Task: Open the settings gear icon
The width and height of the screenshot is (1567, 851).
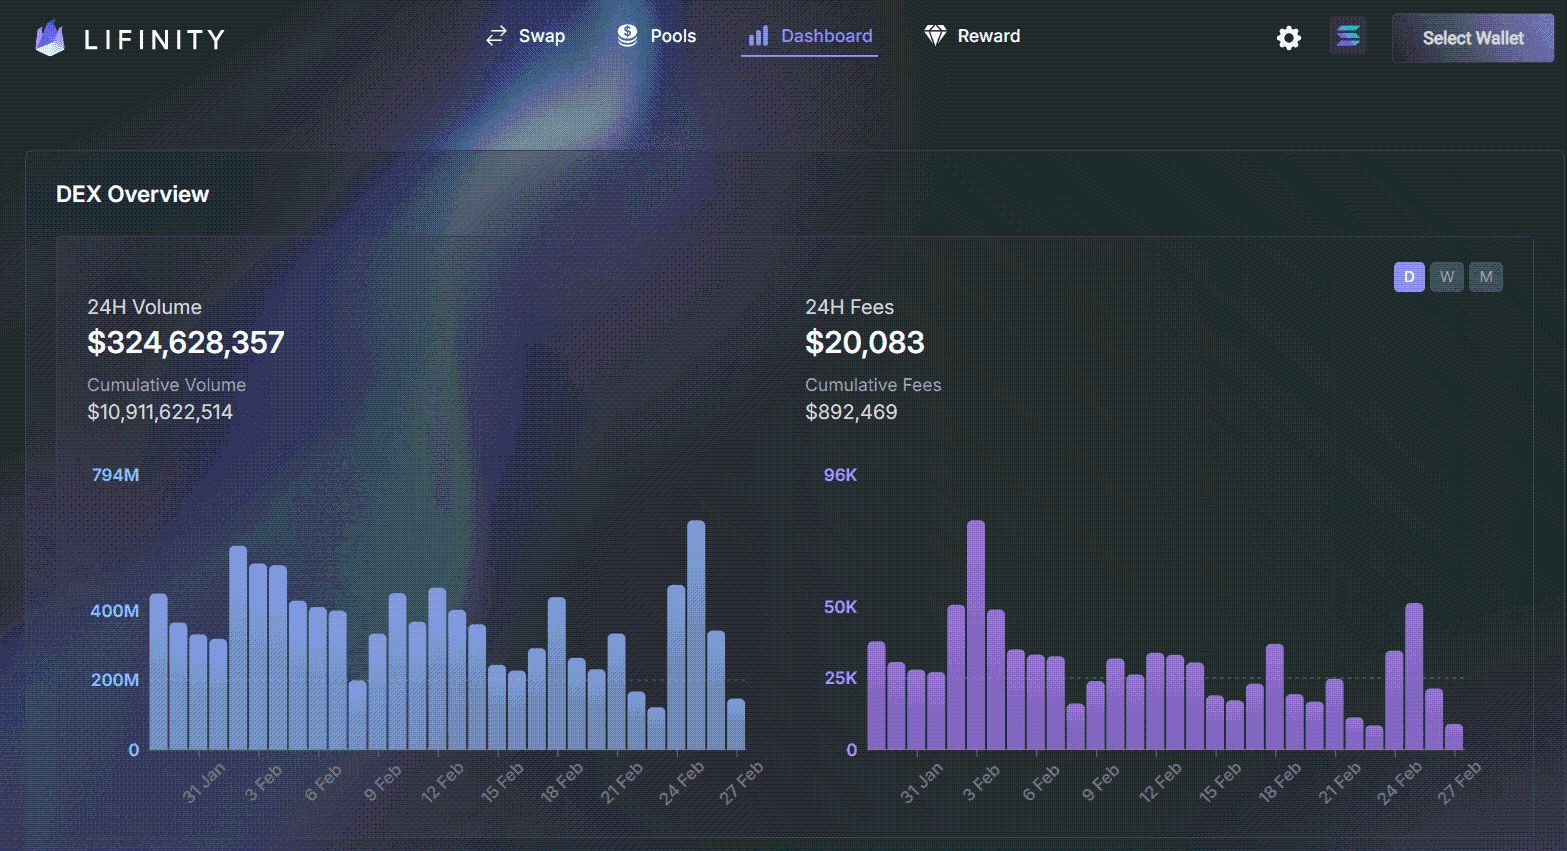Action: pos(1288,37)
